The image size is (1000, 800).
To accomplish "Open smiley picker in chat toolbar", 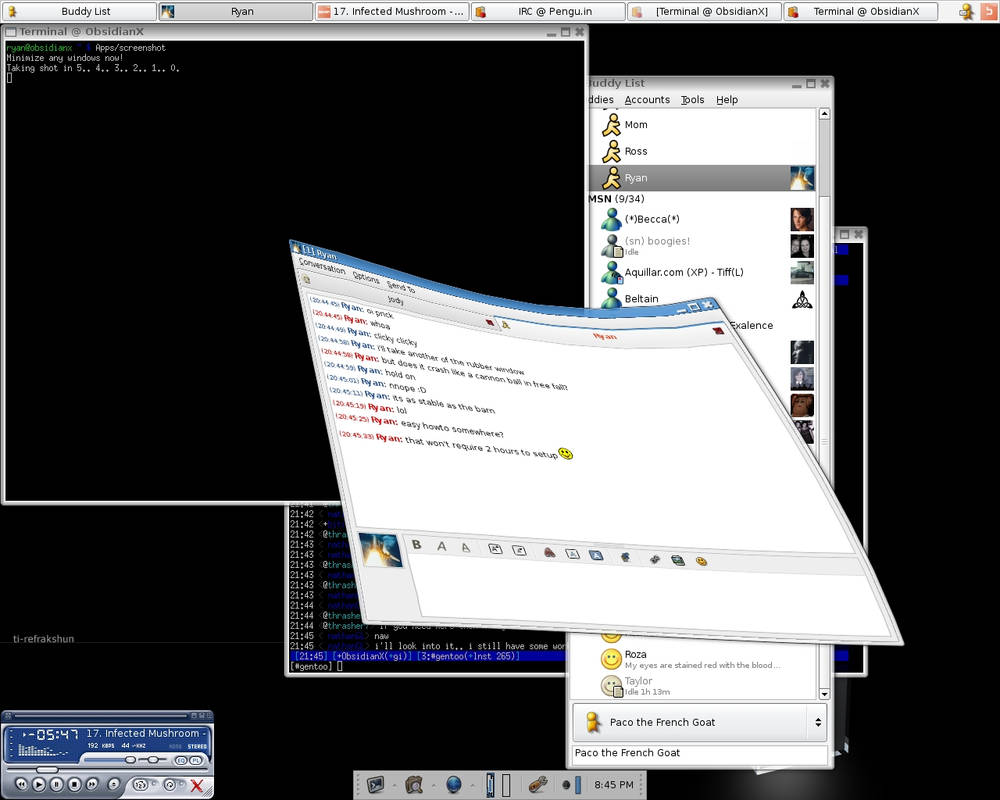I will [701, 561].
